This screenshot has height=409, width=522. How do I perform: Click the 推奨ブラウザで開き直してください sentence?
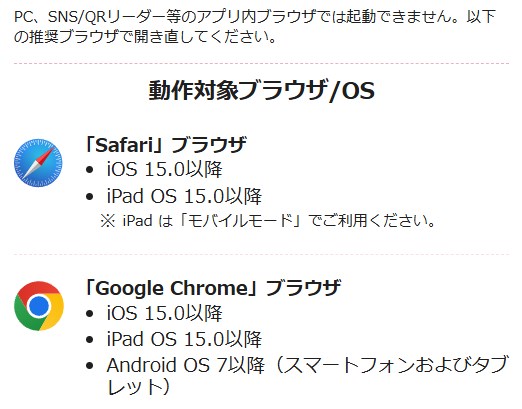(x=146, y=36)
